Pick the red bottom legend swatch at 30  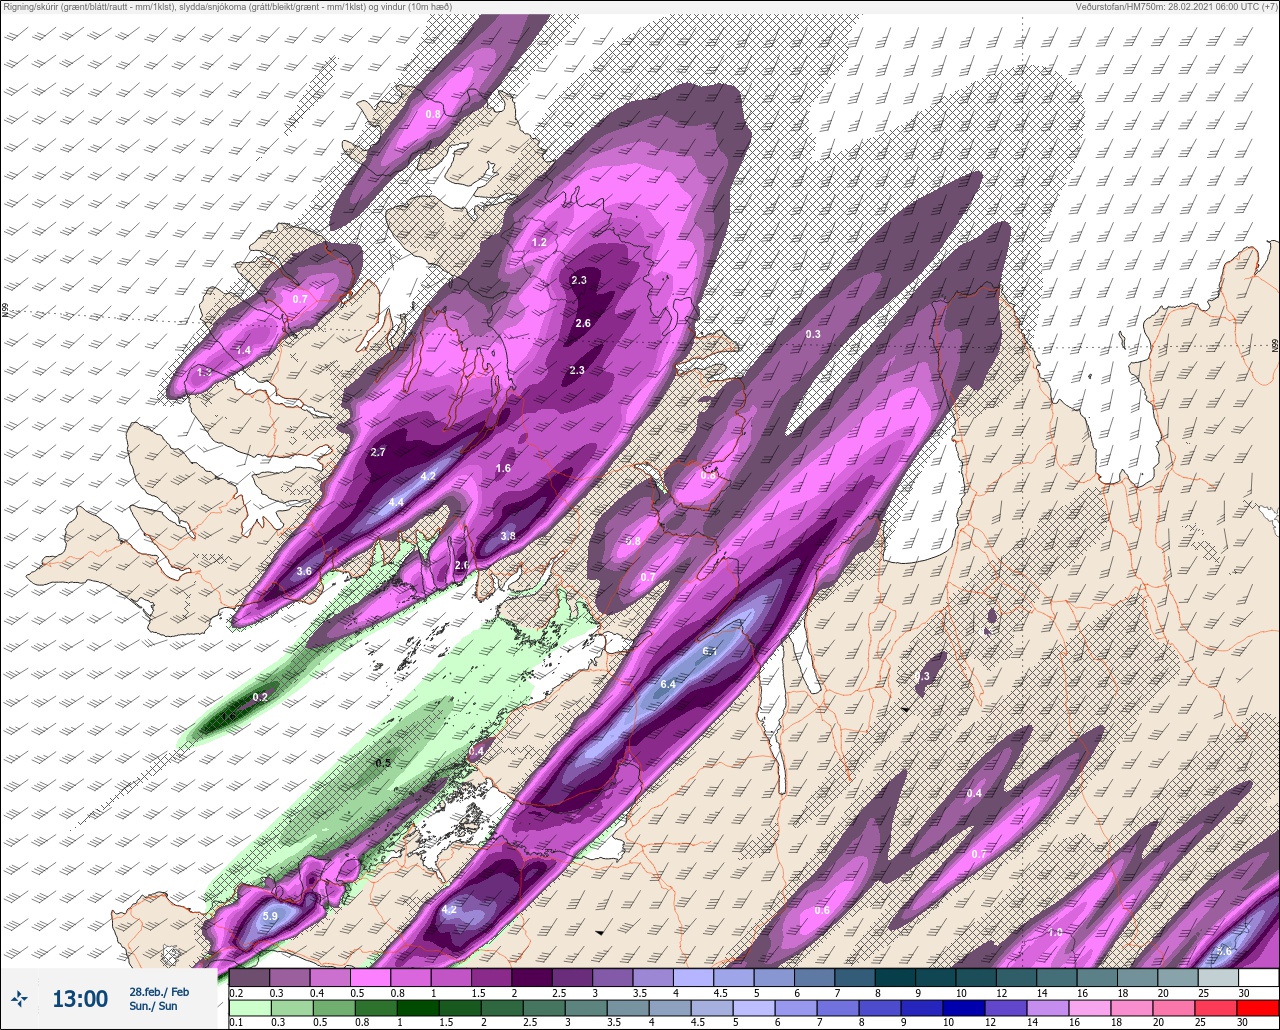coord(1258,1007)
